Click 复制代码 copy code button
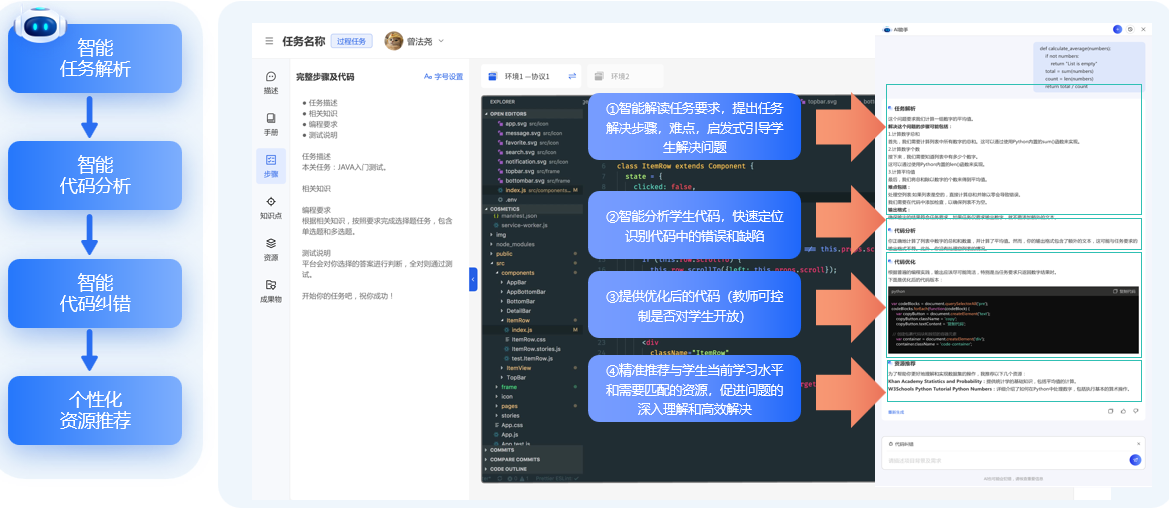This screenshot has width=1169, height=511. (1122, 292)
